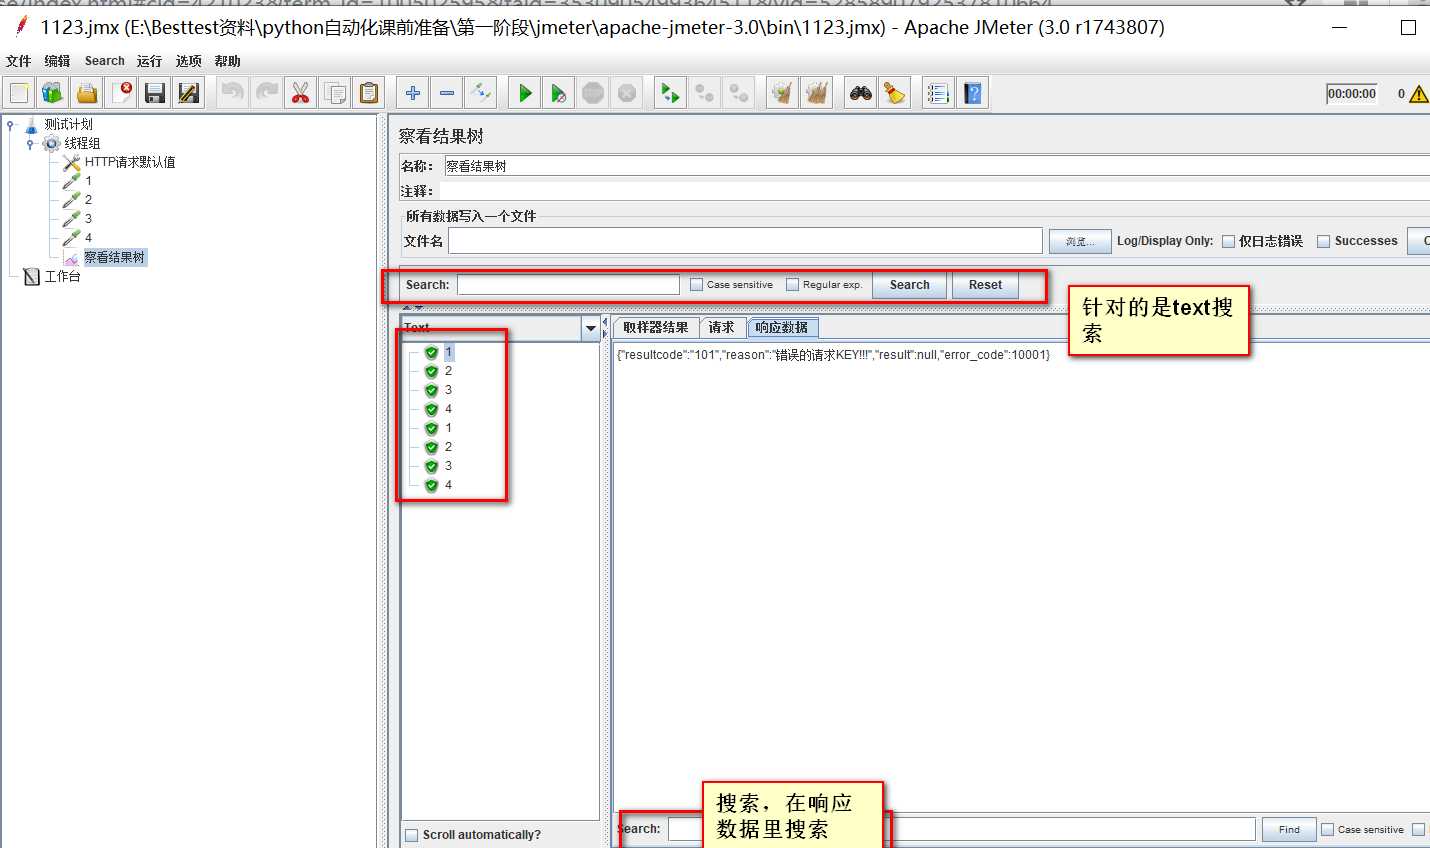
Task: Click the Copy icon in the toolbar
Action: (x=335, y=93)
